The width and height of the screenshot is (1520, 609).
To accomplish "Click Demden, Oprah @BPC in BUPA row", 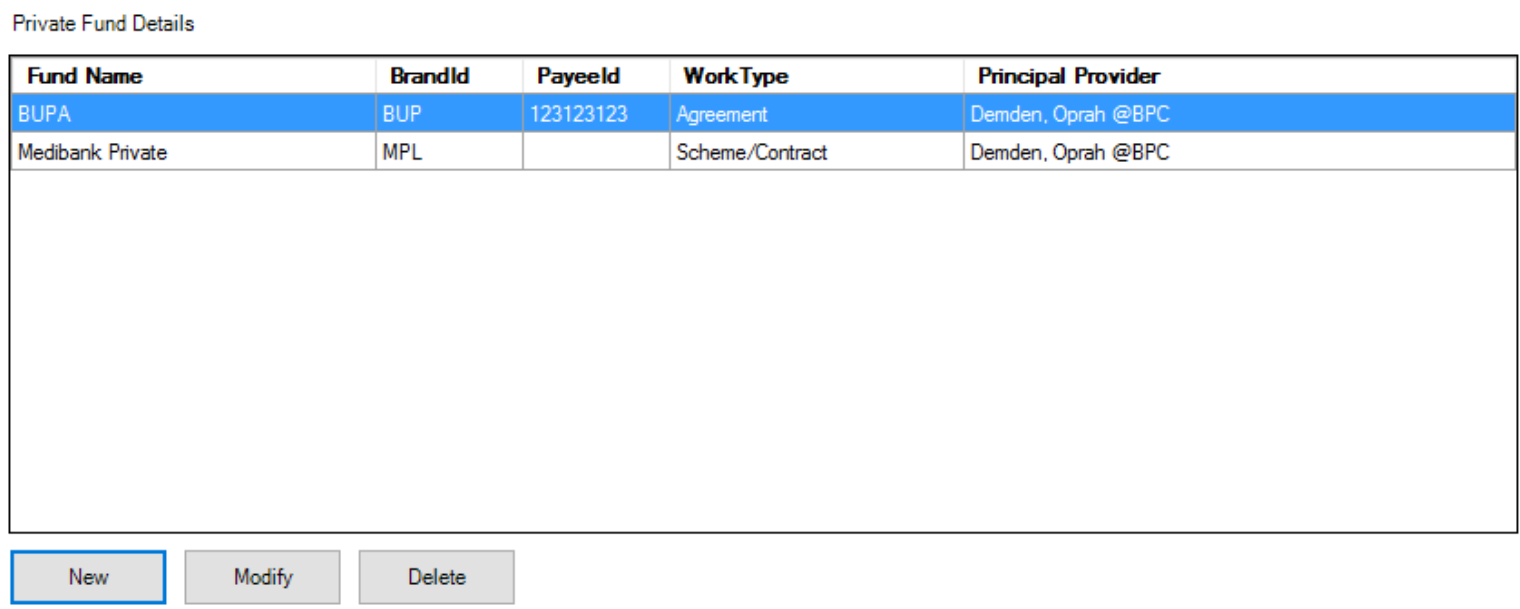I will 1239,114.
